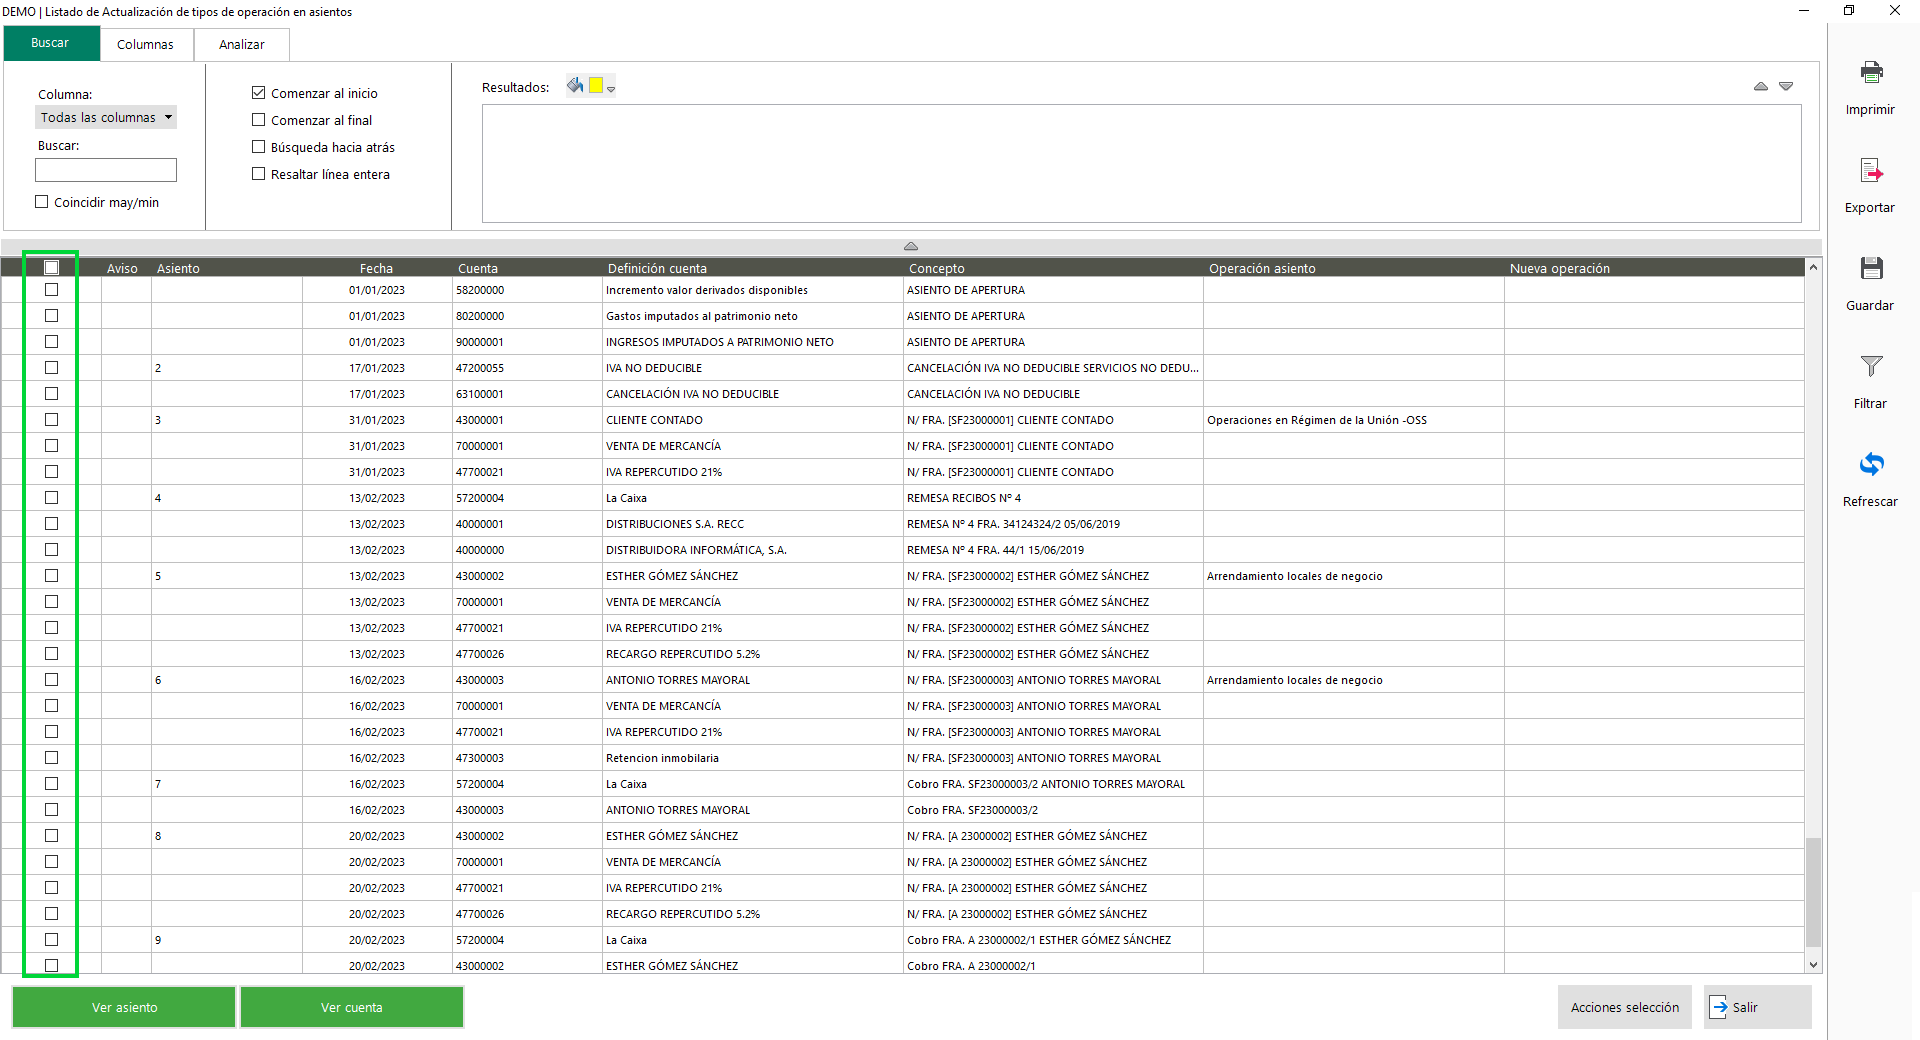
Task: Select 'Gastos imputados al patrimonio neto' cell
Action: 753,316
